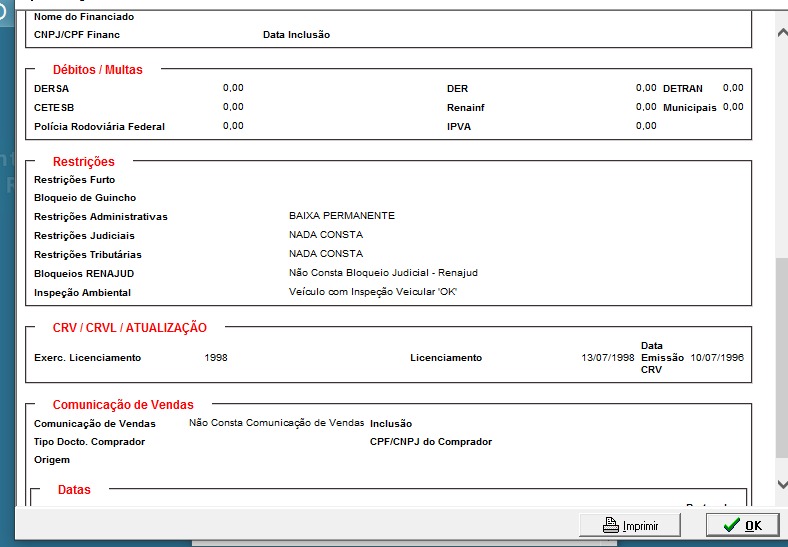Viewport: 788px width, 547px height.
Task: Click the vertical scrollbar thumb
Action: pyautogui.click(x=781, y=360)
